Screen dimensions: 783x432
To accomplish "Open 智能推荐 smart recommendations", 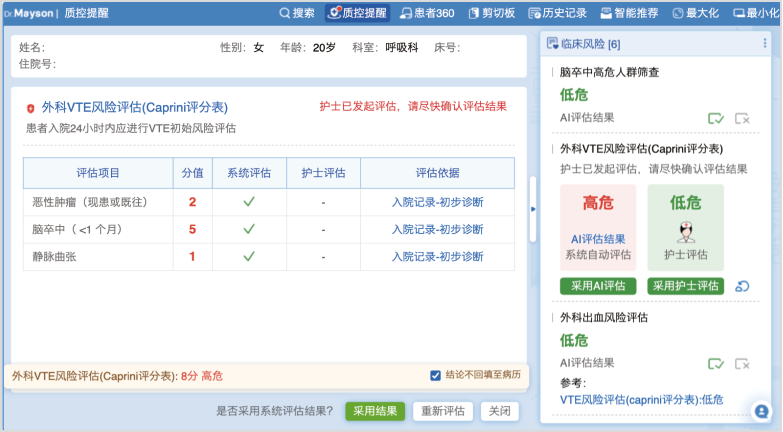I will pyautogui.click(x=628, y=13).
